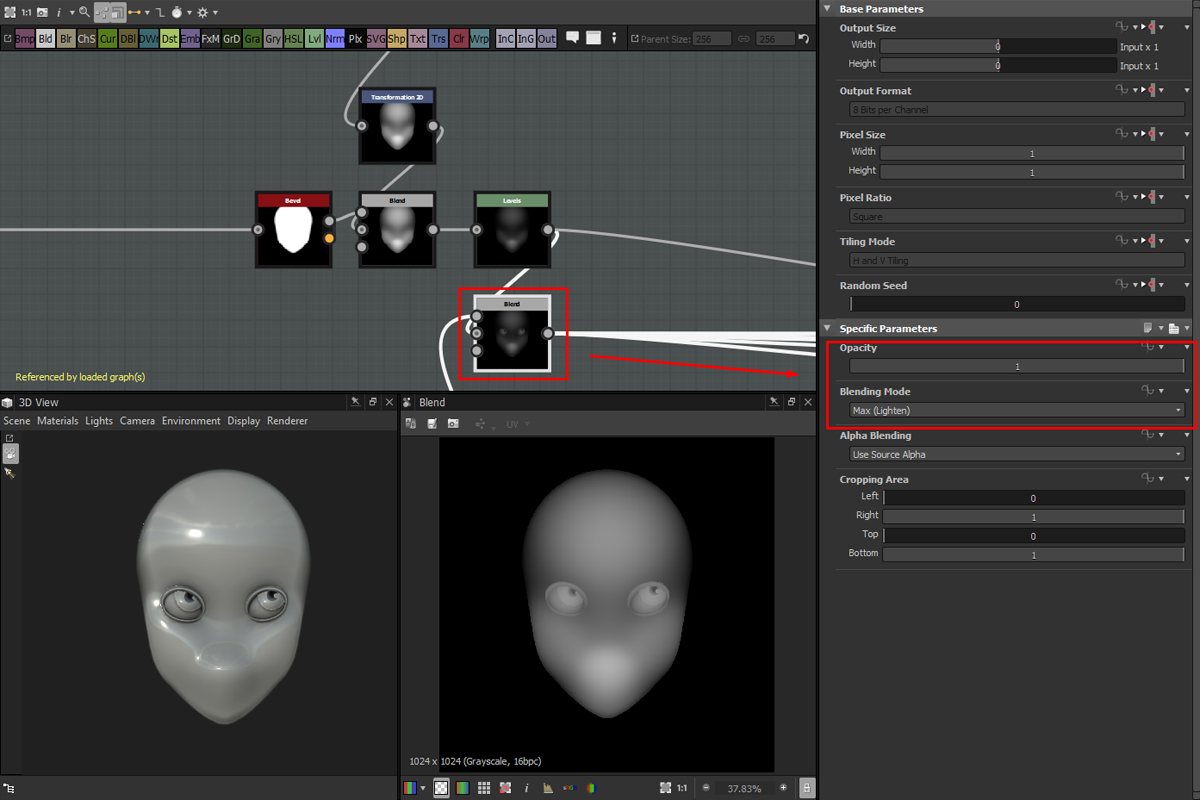Image resolution: width=1200 pixels, height=800 pixels.
Task: Toggle zoom lock in 2D view
Action: (x=808, y=788)
